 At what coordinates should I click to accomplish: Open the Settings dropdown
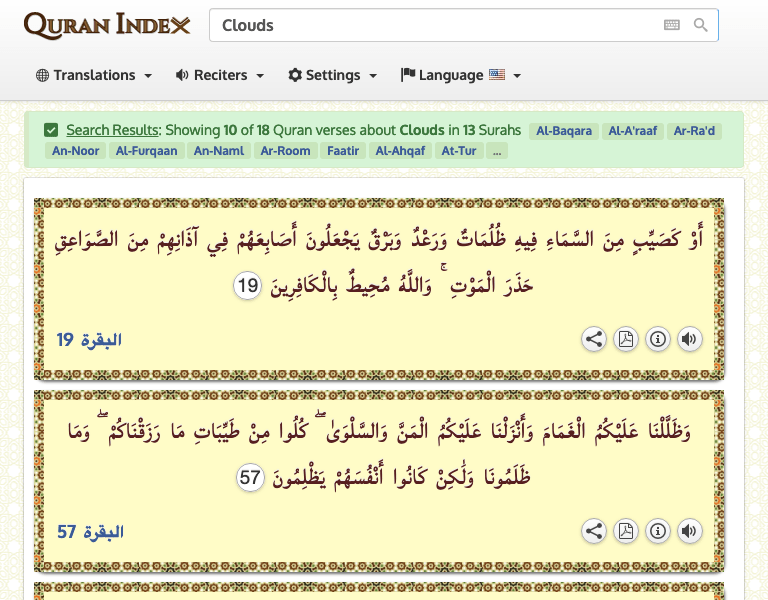tap(332, 75)
